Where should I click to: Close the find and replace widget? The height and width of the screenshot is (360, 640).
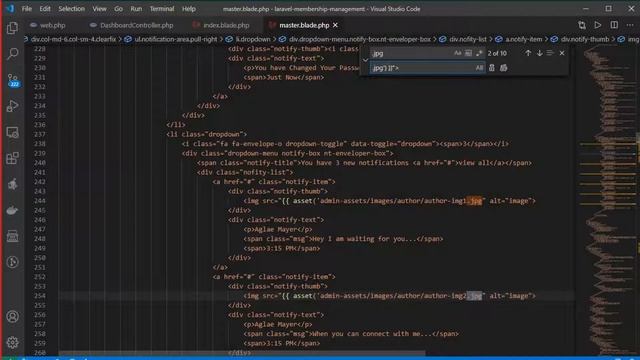click(562, 53)
